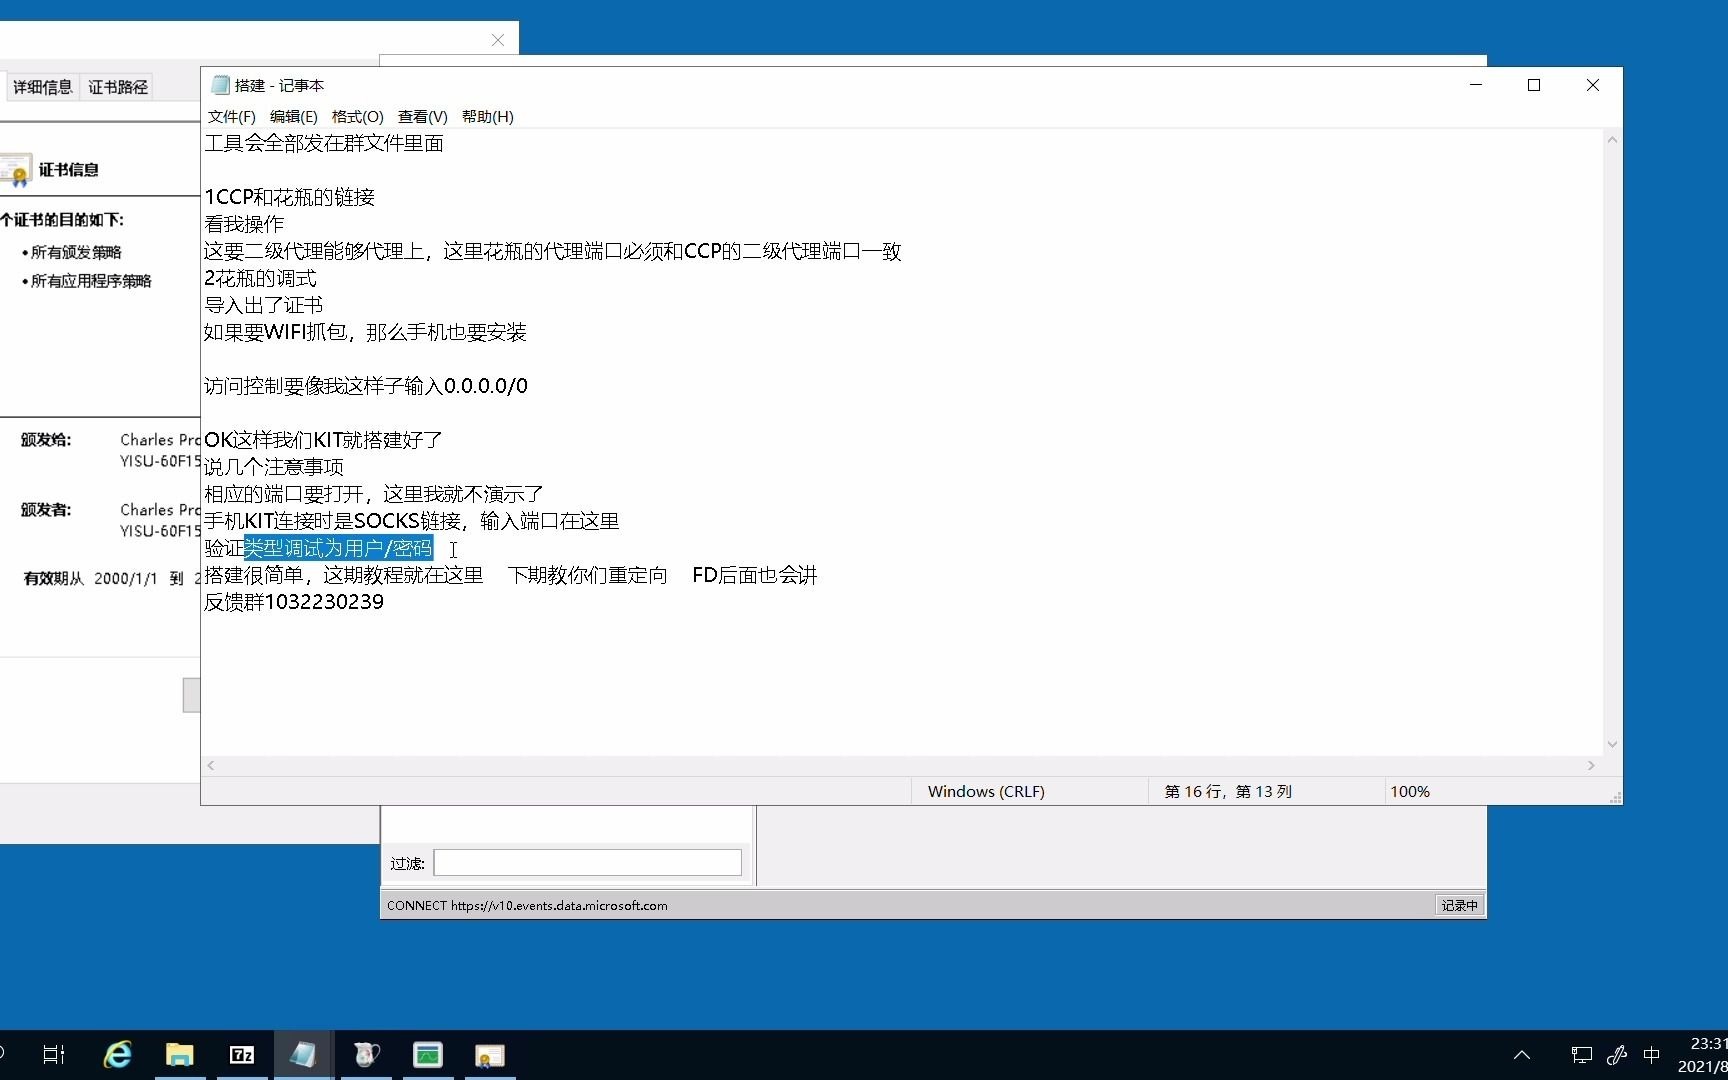Screen dimensions: 1728x1080
Task: Click the Notepad icon in the title bar
Action: click(x=220, y=85)
